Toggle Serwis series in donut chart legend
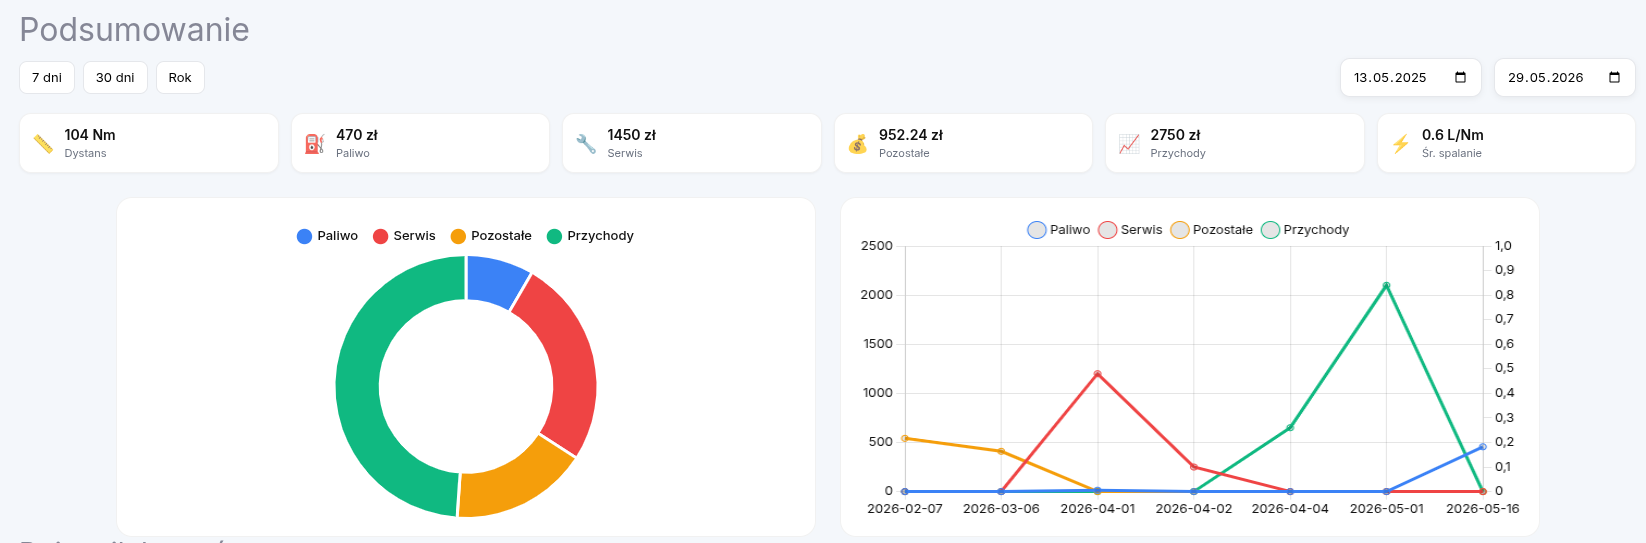Screen dimensions: 1646x543 click(404, 236)
